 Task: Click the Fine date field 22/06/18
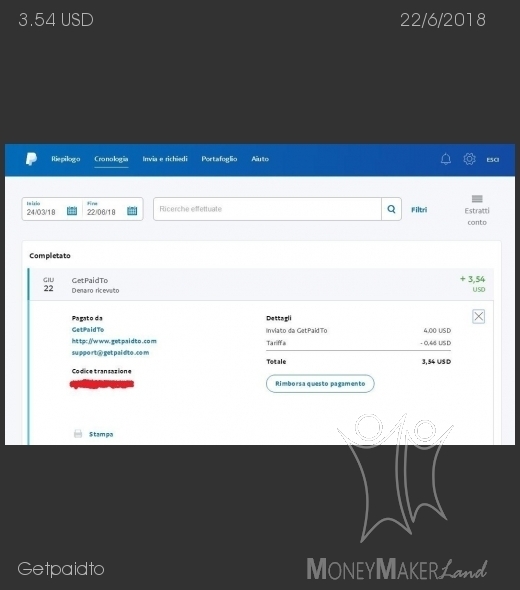(113, 209)
